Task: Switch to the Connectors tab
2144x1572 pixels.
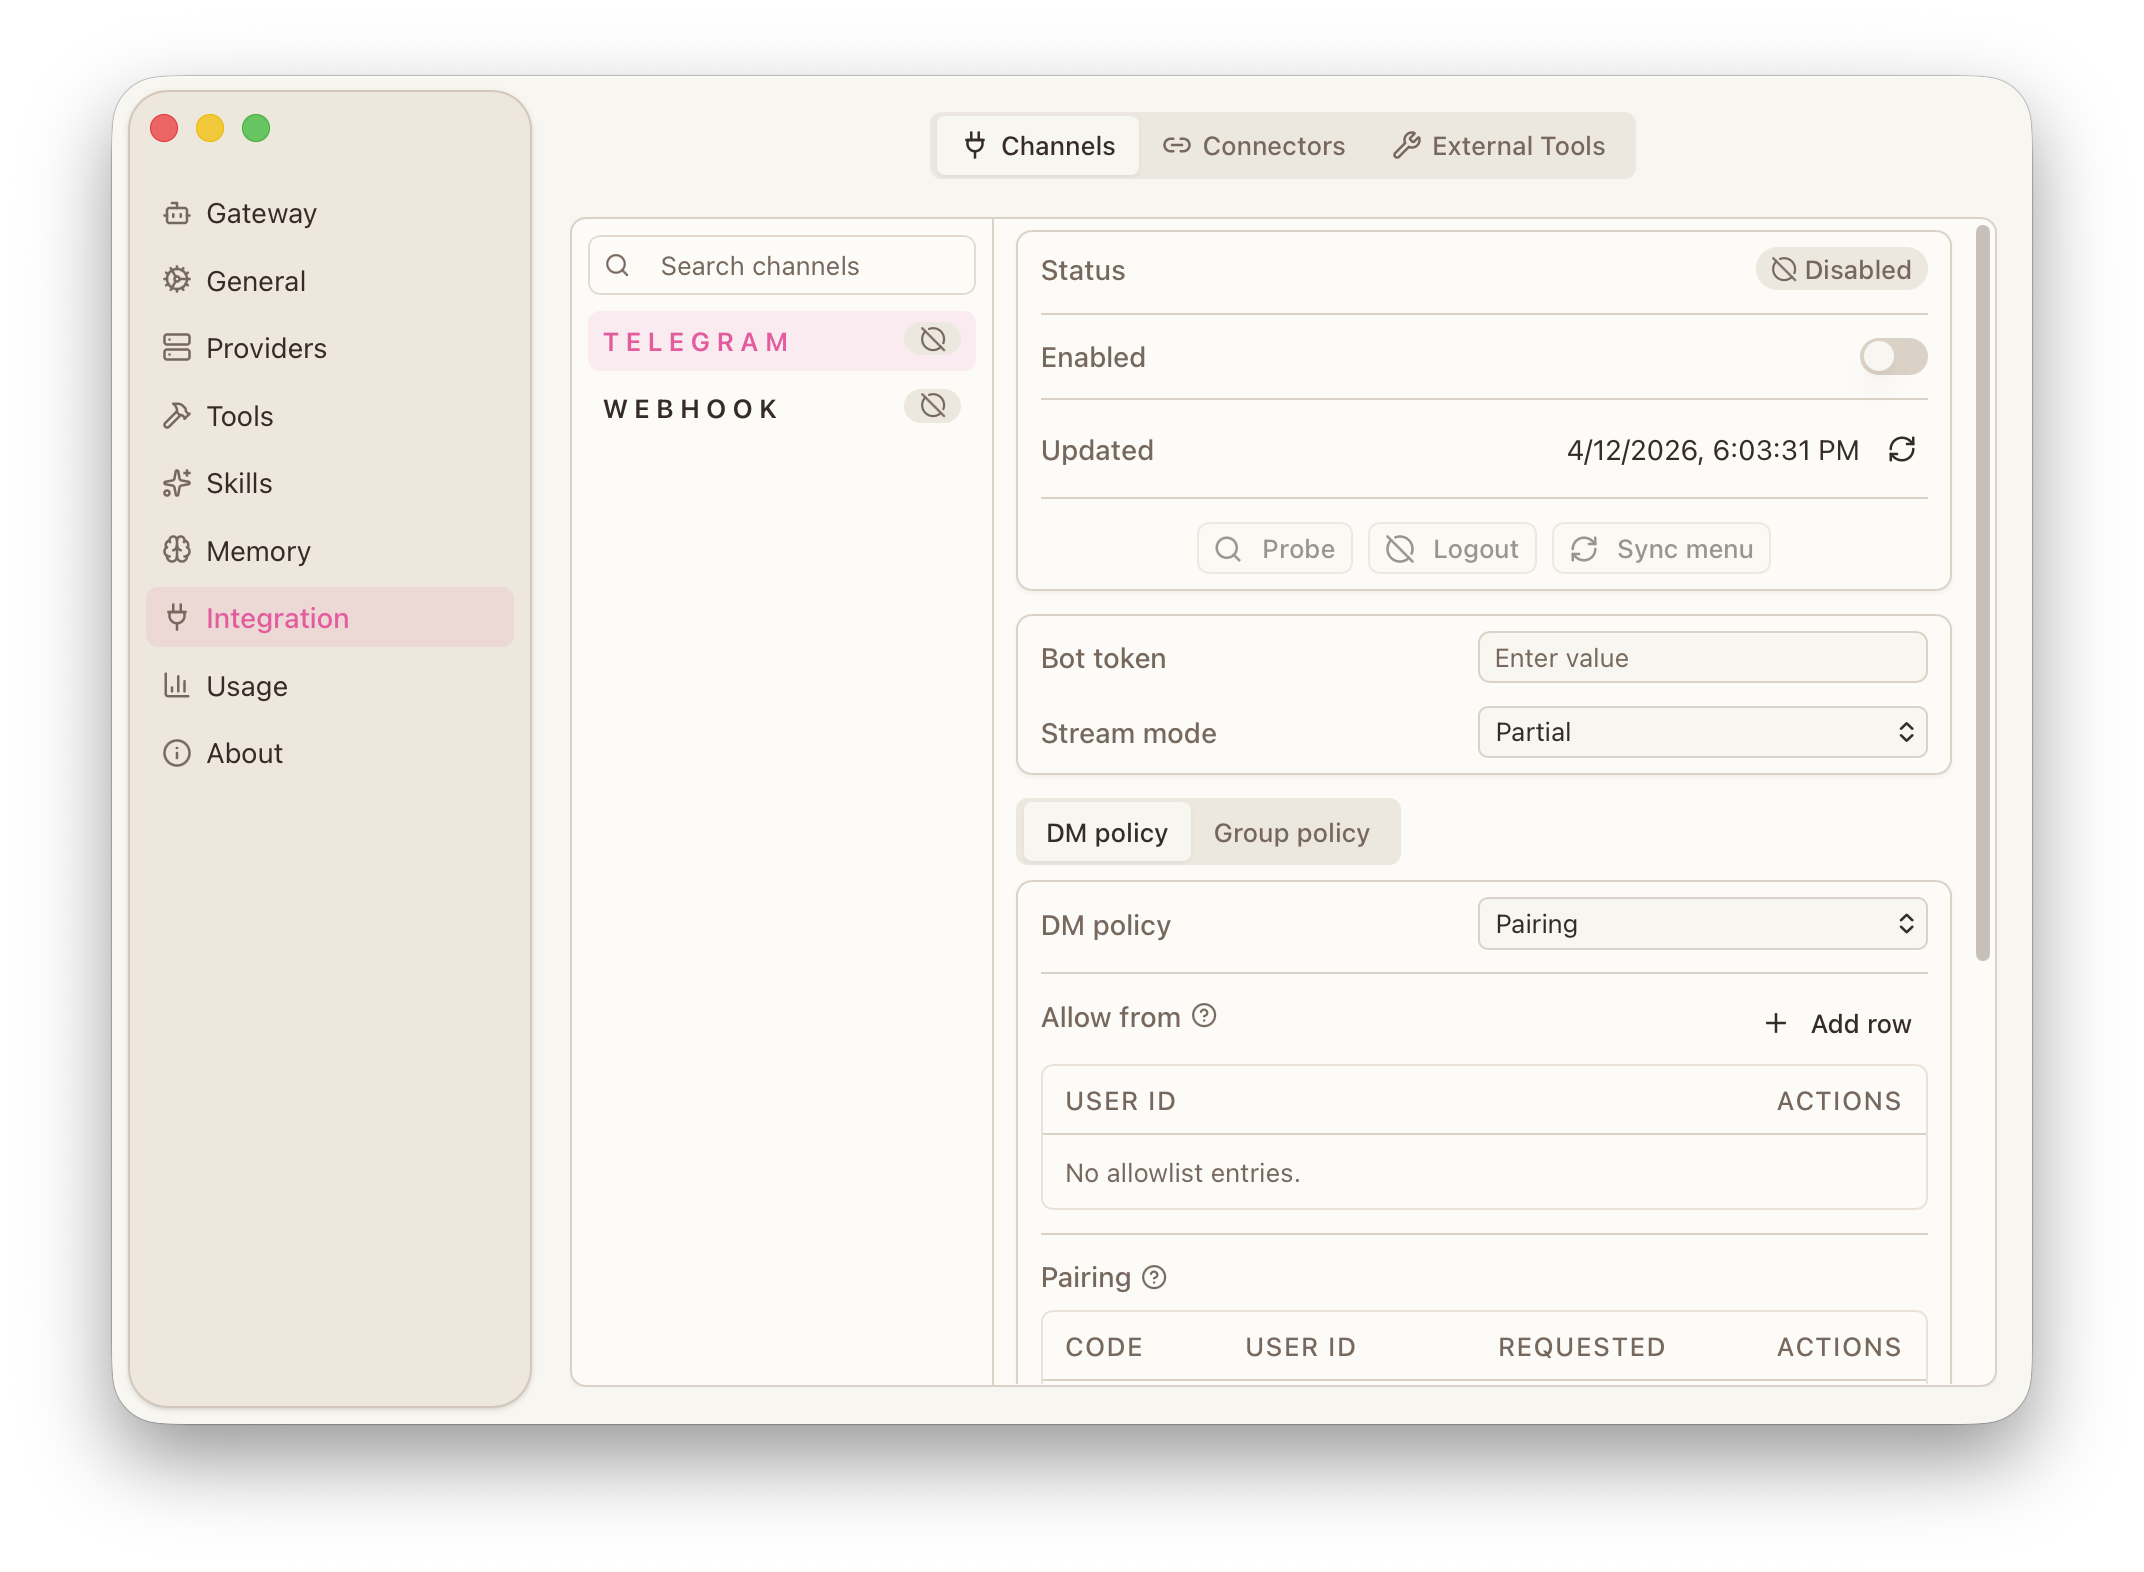Action: click(1254, 145)
